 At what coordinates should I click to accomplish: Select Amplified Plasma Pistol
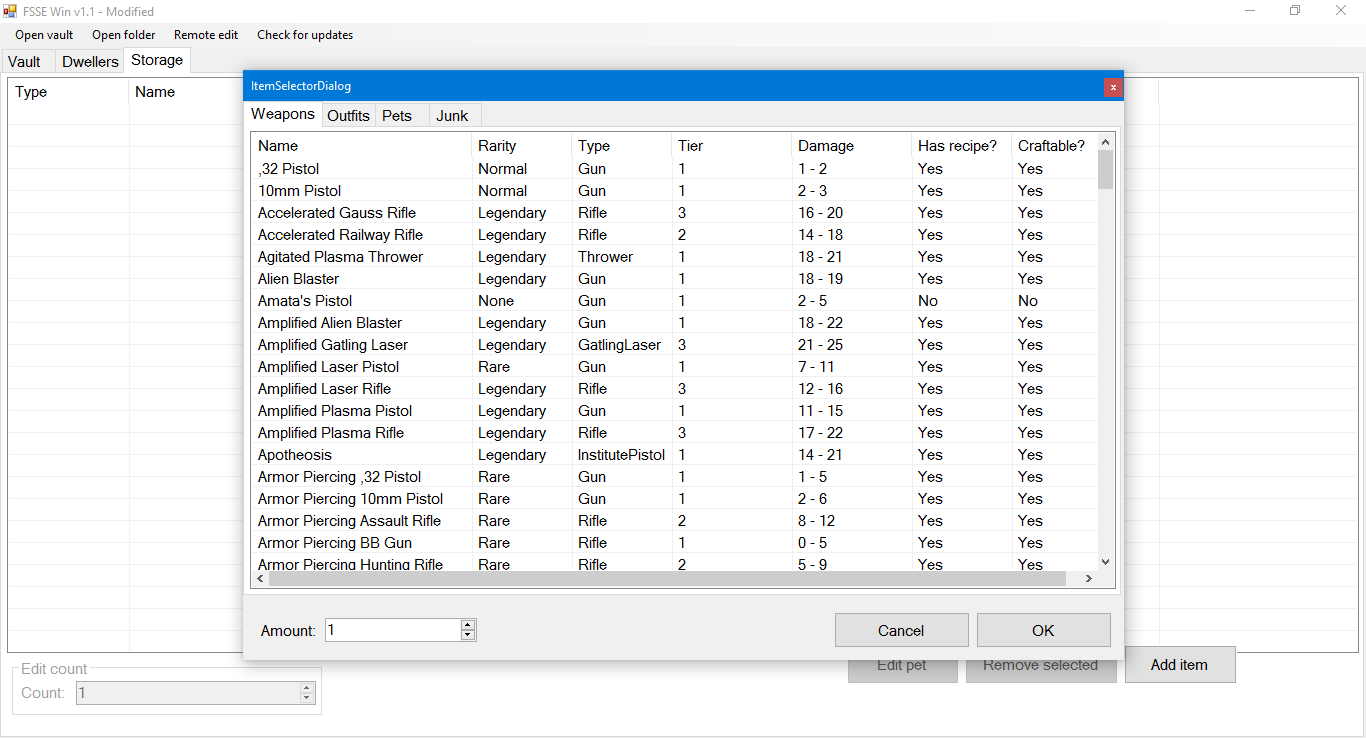[x=674, y=411]
